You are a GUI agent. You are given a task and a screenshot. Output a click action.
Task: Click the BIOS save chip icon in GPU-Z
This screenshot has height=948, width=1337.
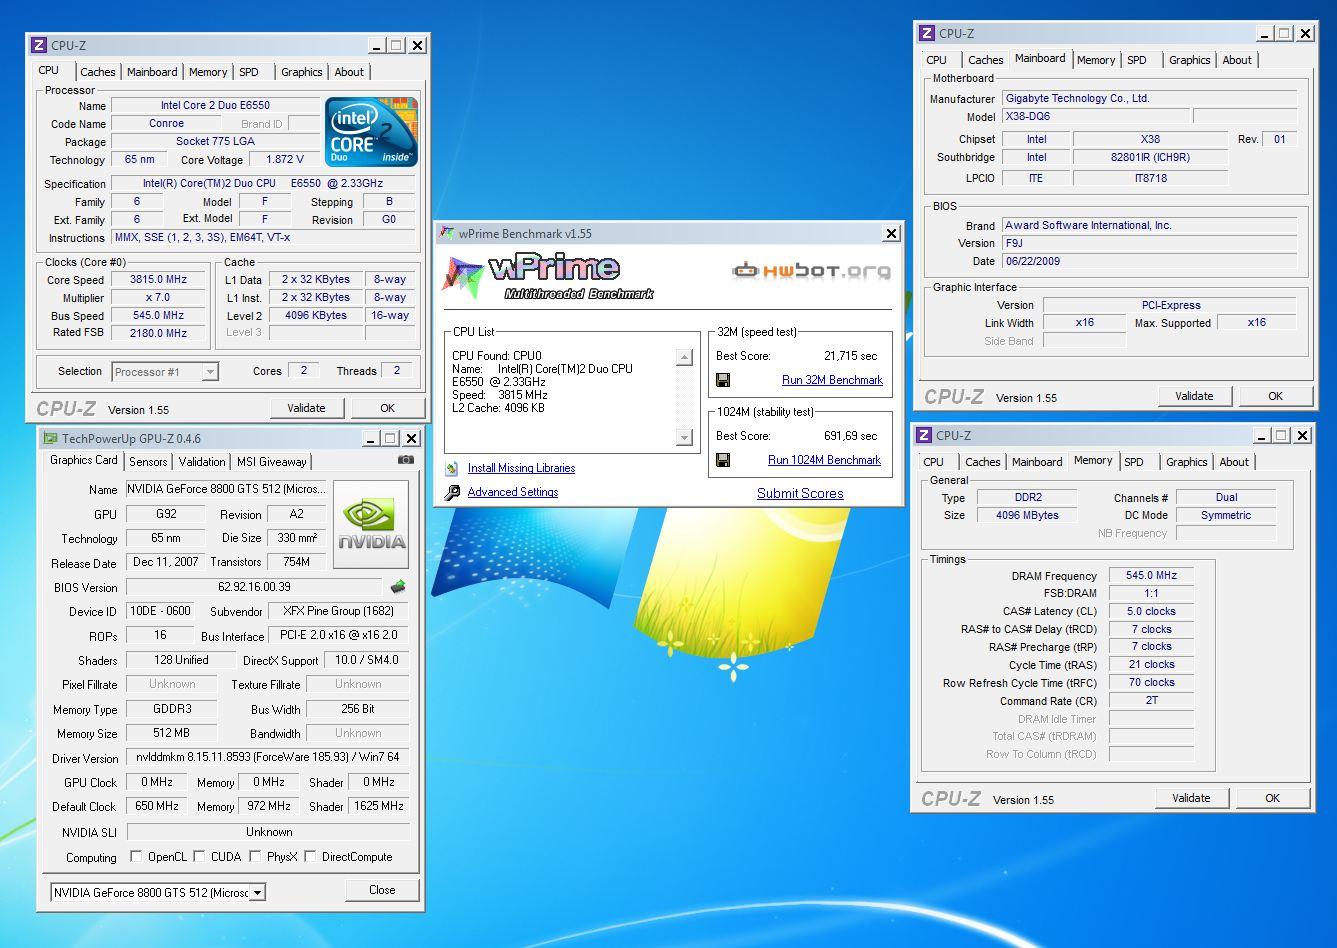pos(398,587)
